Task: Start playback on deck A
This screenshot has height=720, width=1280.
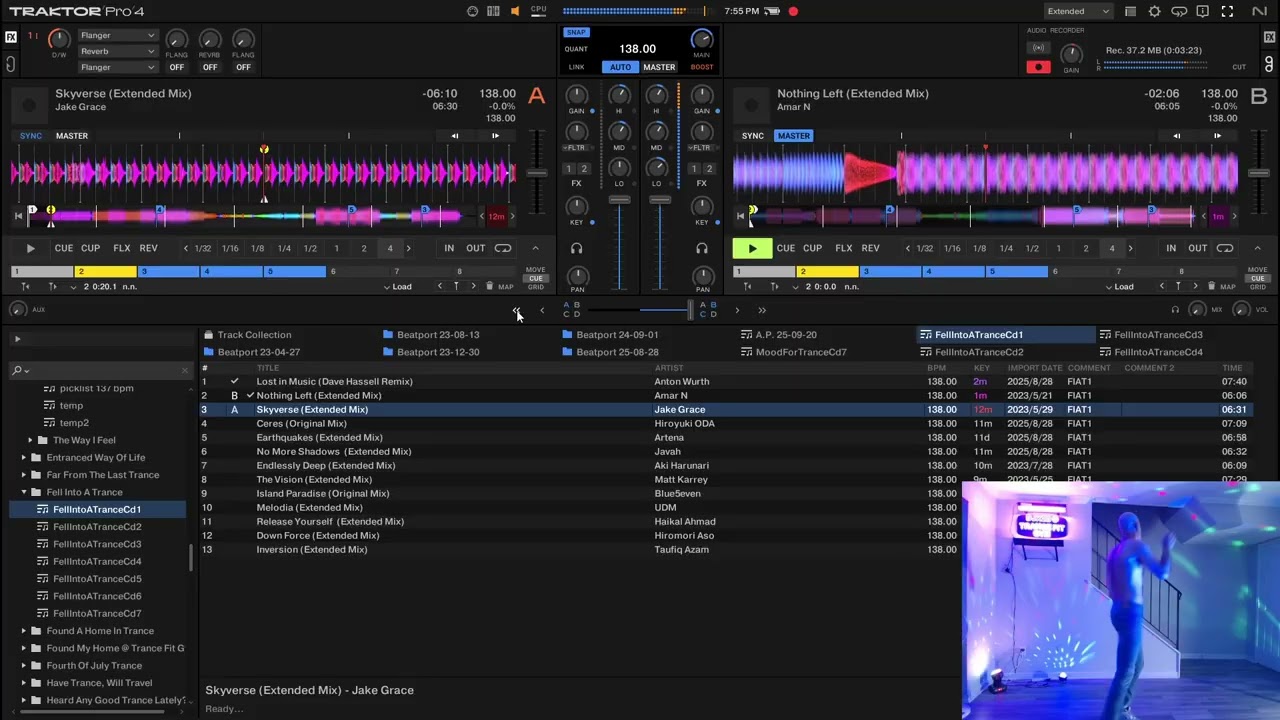Action: pyautogui.click(x=30, y=248)
